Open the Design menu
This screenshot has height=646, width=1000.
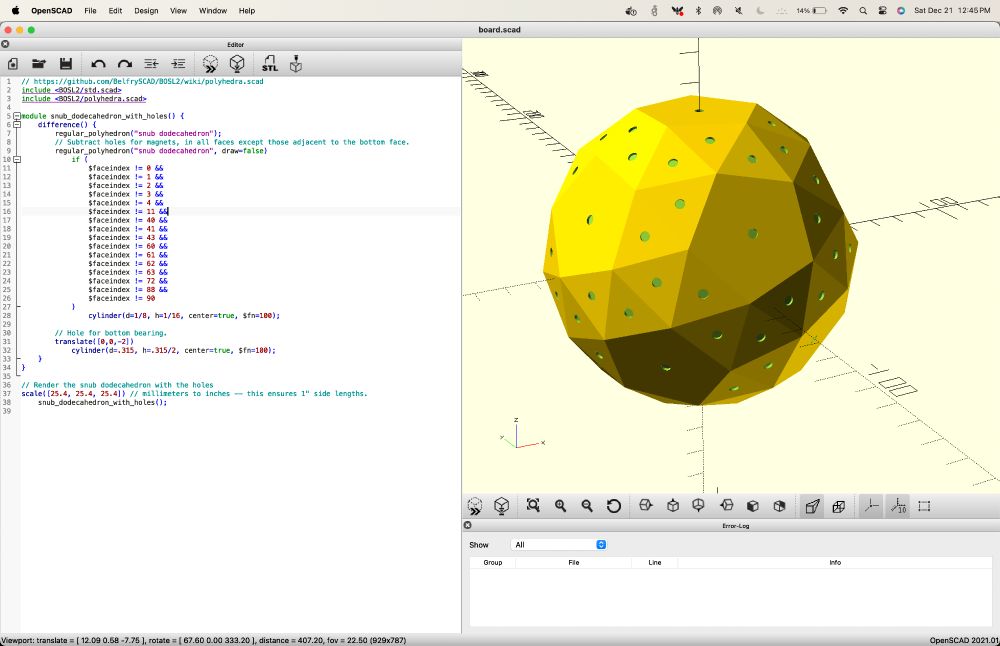pyautogui.click(x=147, y=11)
